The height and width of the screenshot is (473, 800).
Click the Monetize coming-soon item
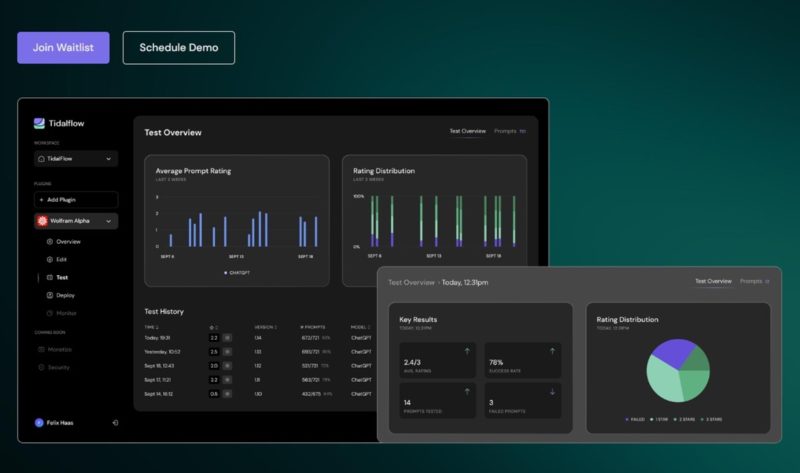click(x=55, y=350)
